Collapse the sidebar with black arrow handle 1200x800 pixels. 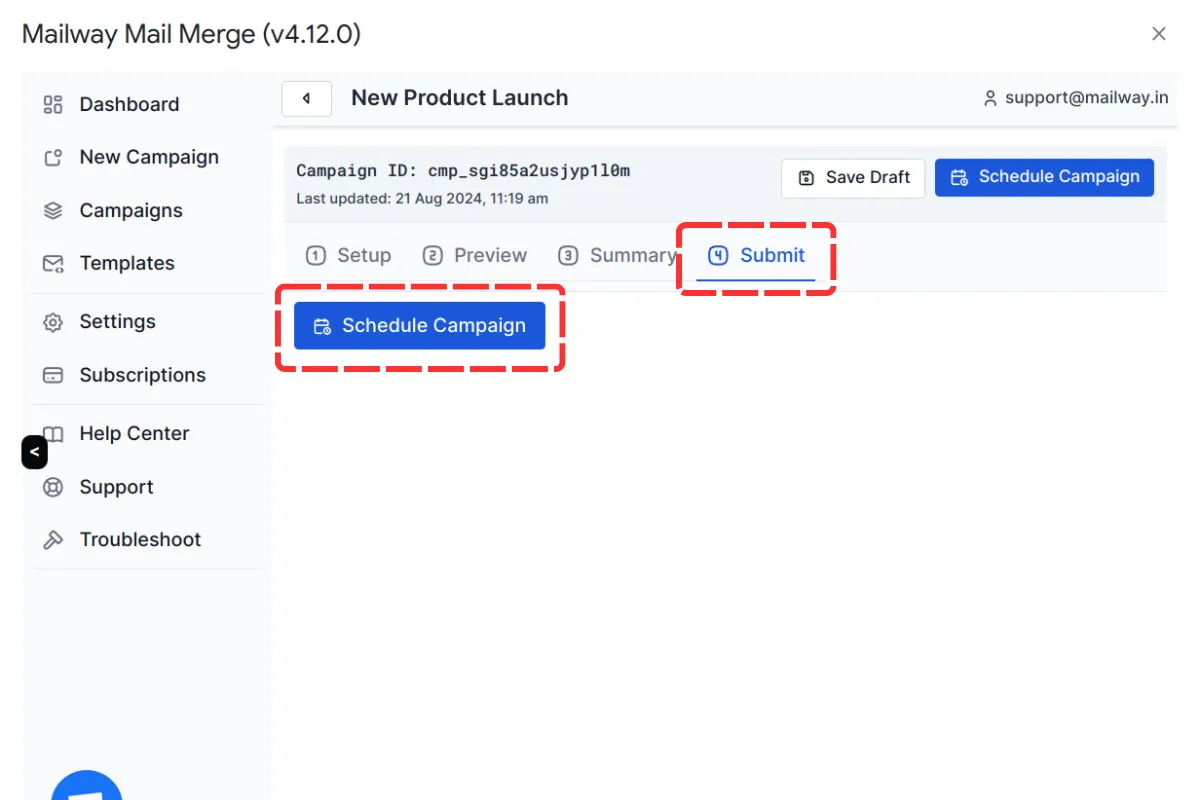[x=34, y=452]
